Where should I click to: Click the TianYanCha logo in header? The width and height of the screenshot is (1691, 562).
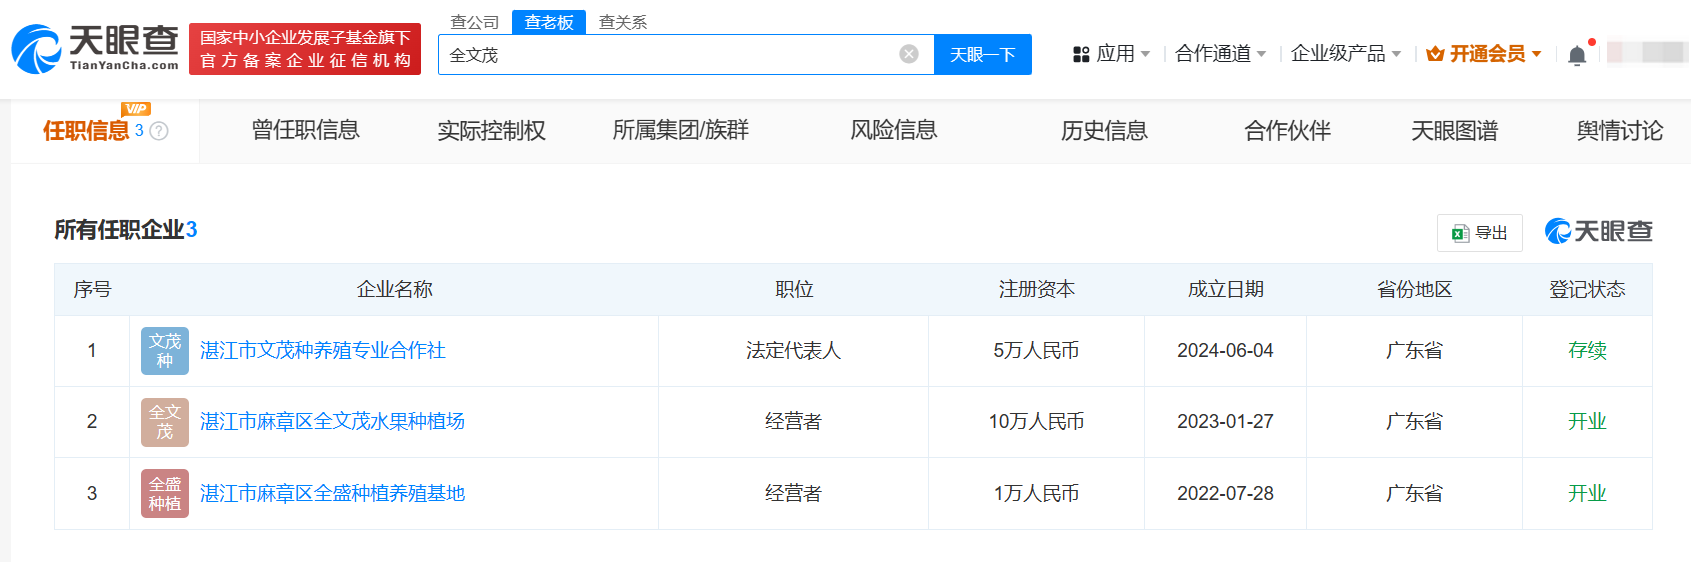tap(95, 49)
